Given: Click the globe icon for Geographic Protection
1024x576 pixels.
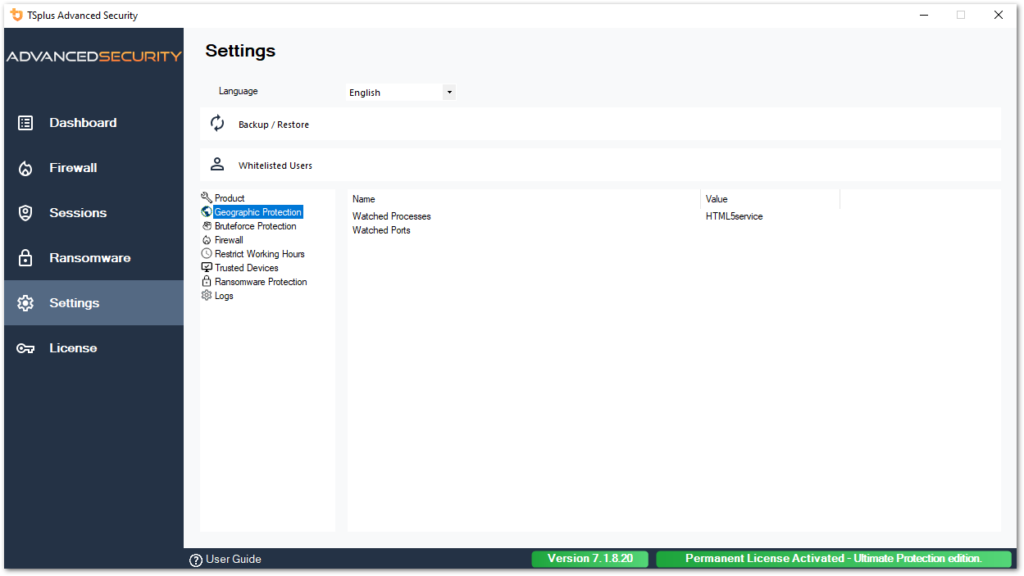Looking at the screenshot, I should point(206,211).
